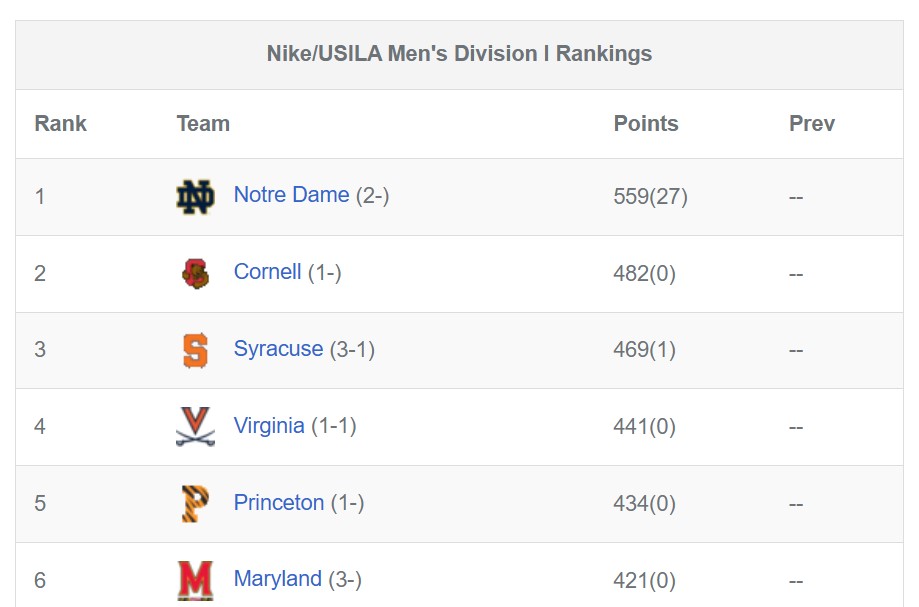Click Notre Dame's 559(27) points value

click(x=651, y=196)
